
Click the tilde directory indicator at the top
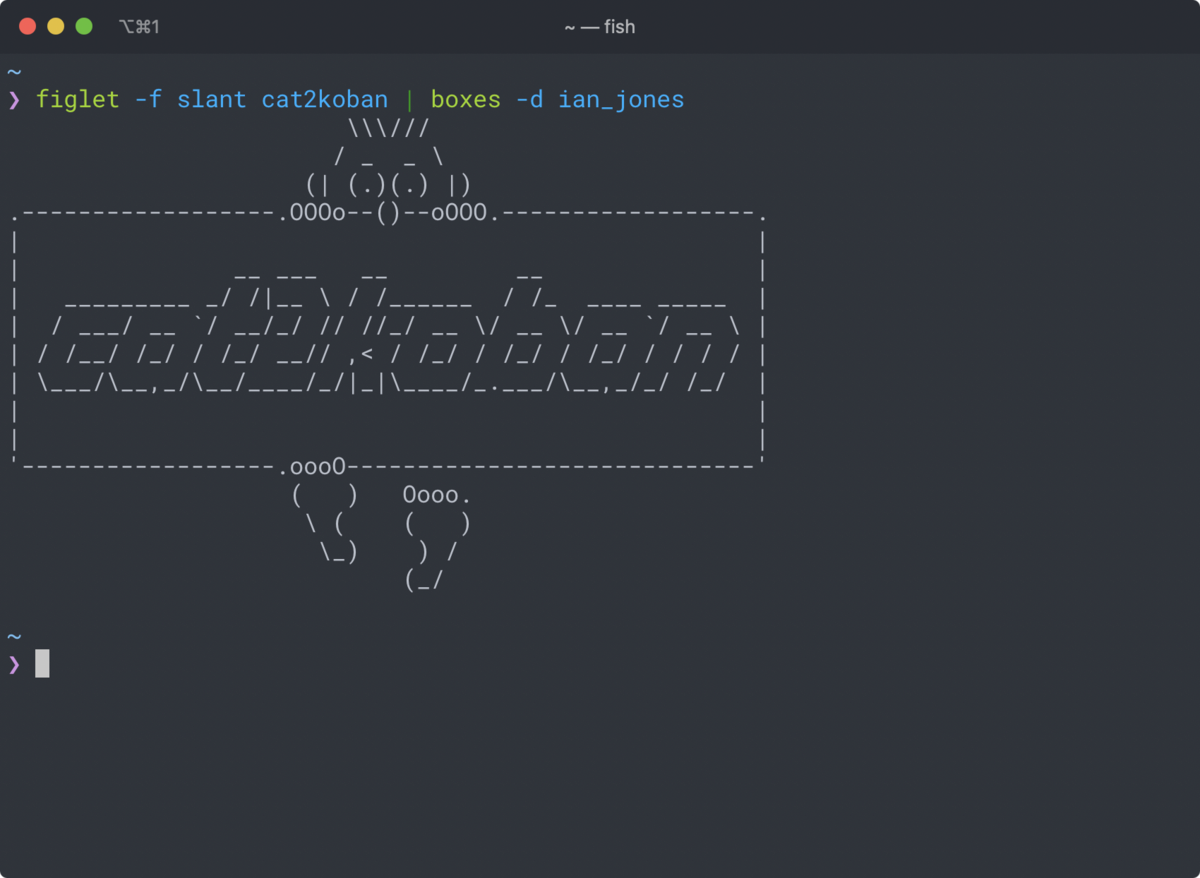point(14,72)
